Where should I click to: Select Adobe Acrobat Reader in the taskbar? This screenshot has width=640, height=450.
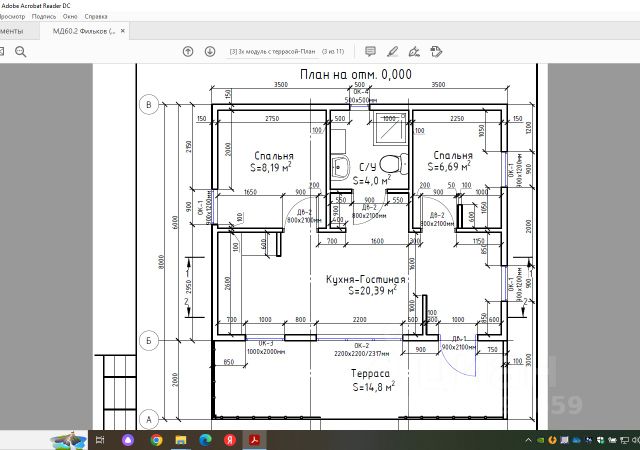[x=255, y=440]
